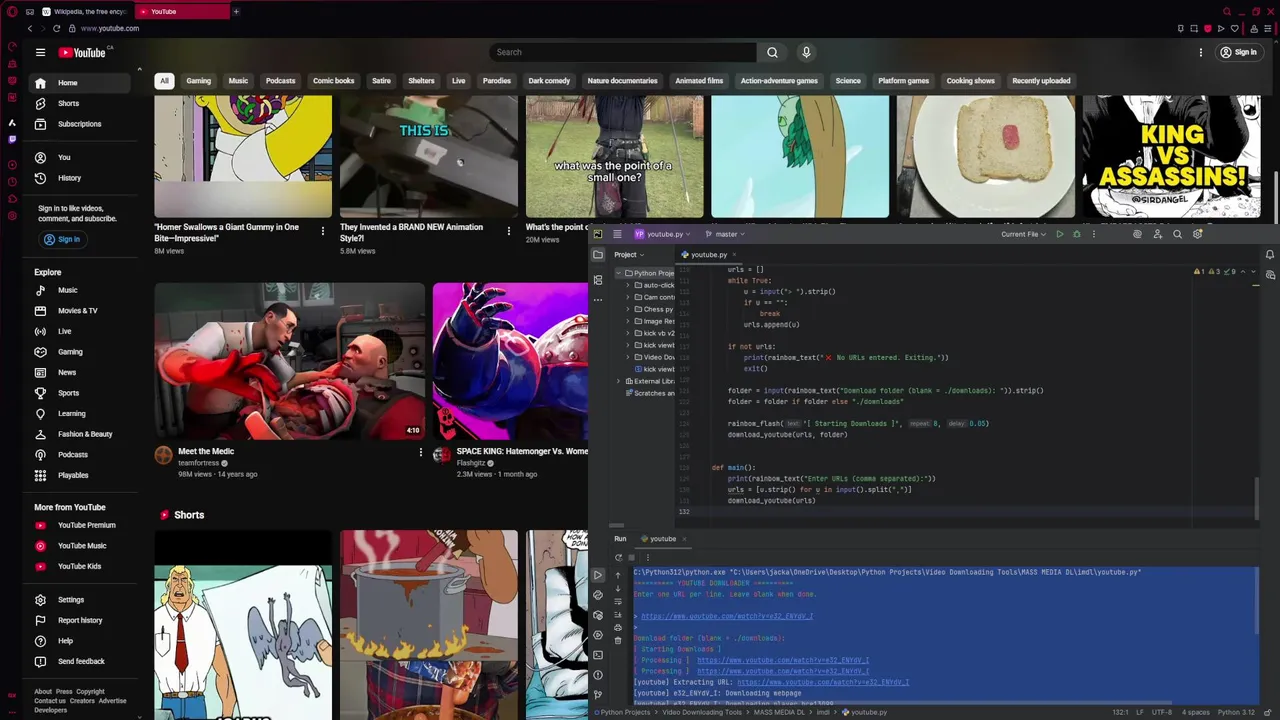Image resolution: width=1280 pixels, height=720 pixels.
Task: Reload the page in the Opera browser
Action: tap(56, 28)
